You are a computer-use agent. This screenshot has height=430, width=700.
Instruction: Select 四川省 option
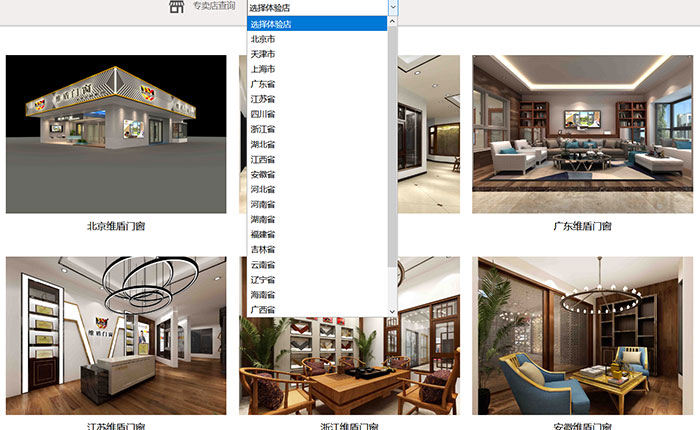263,114
